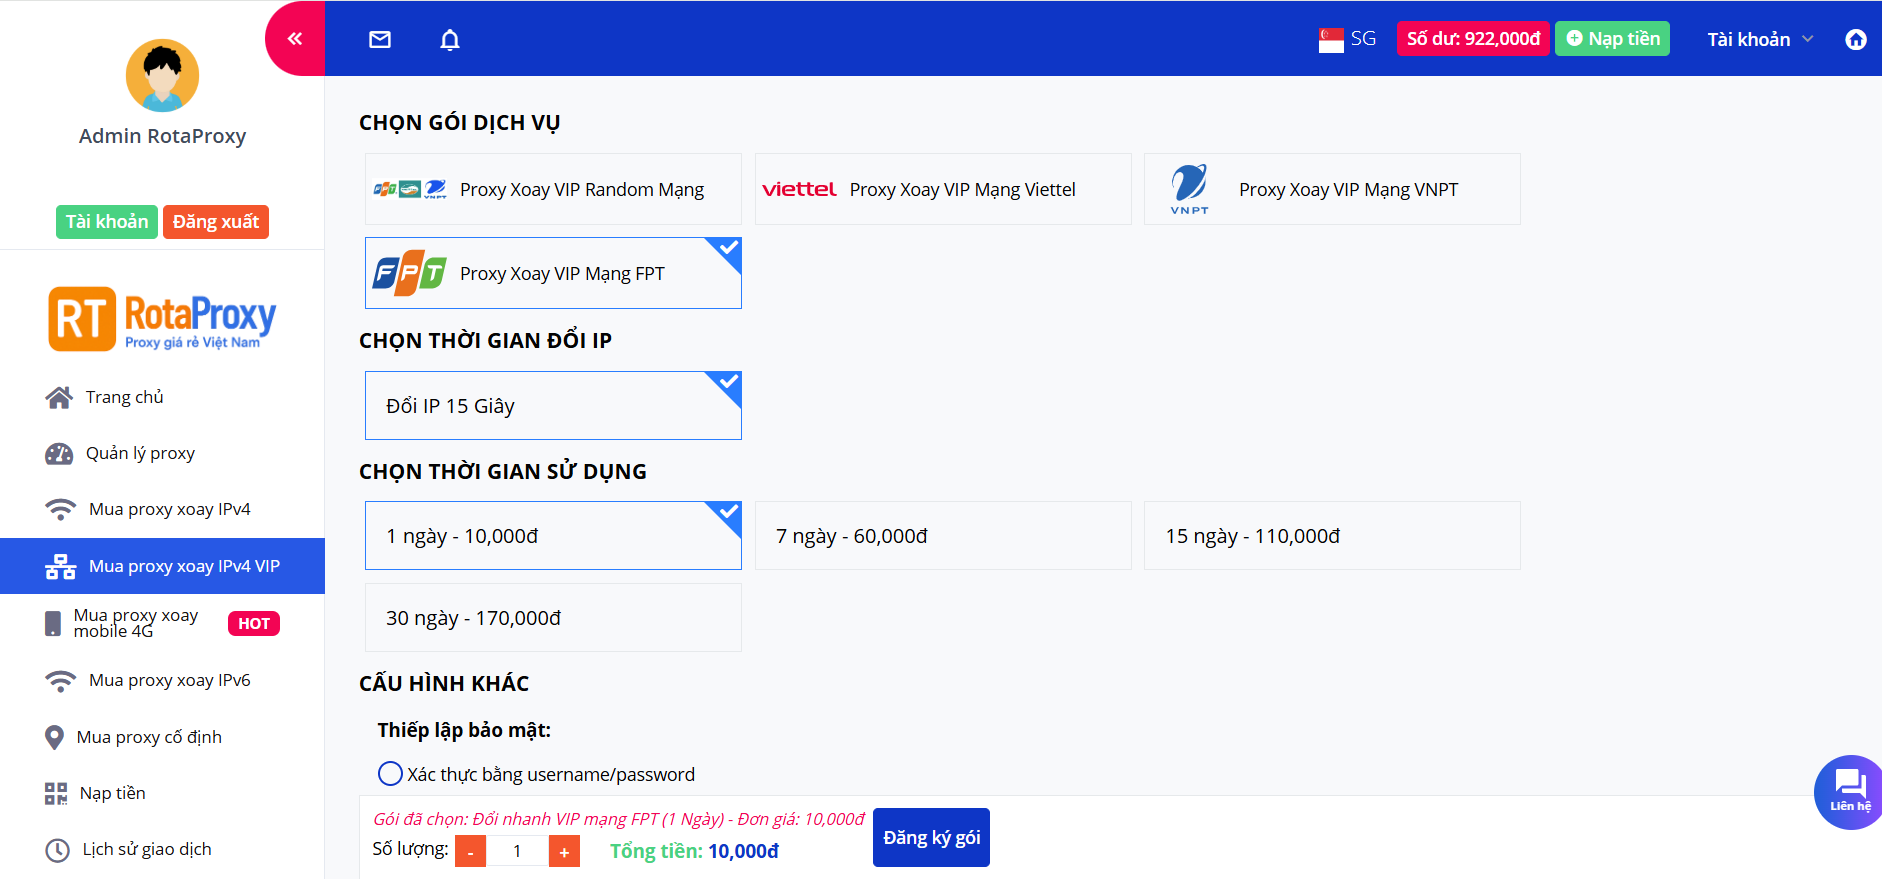Click the FPT logo
This screenshot has height=879, width=1882.
click(x=410, y=273)
